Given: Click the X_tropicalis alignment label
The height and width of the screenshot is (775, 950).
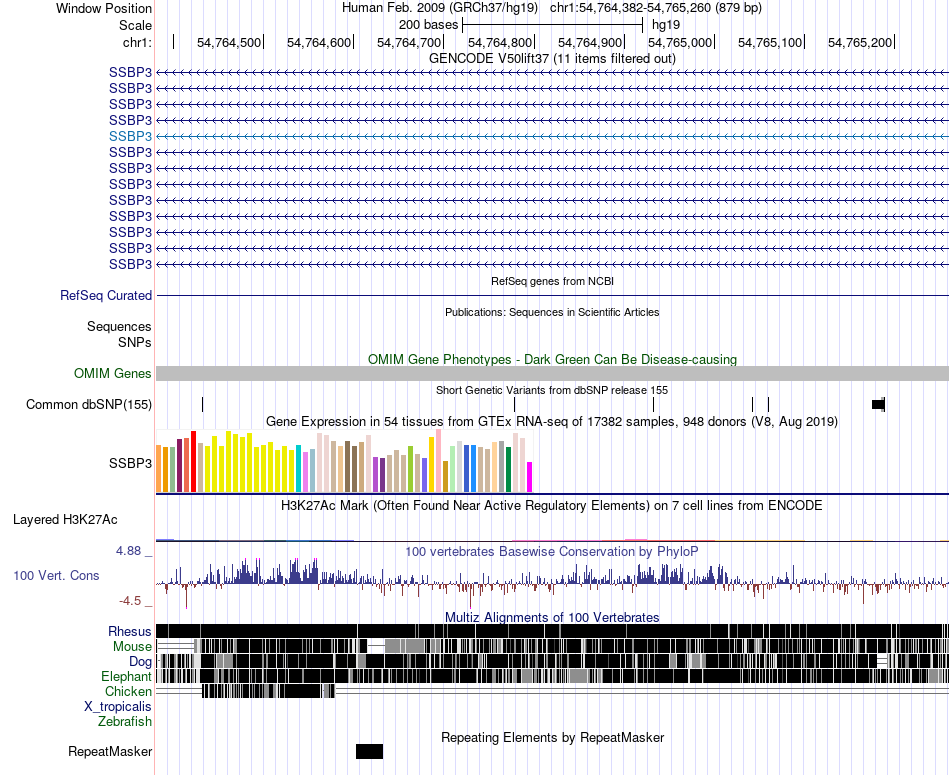Looking at the screenshot, I should pos(118,707).
